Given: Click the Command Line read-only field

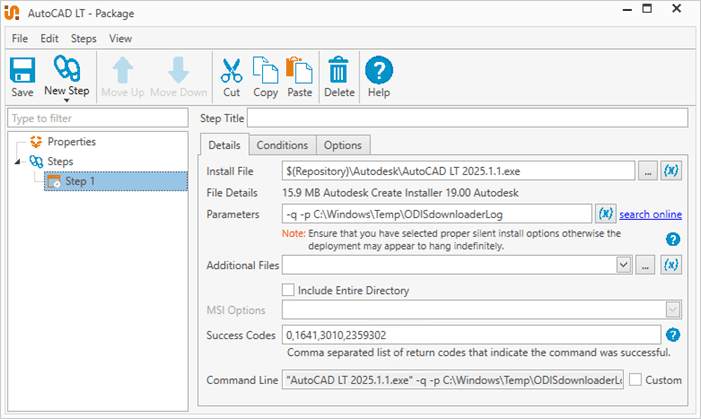Looking at the screenshot, I should [x=452, y=380].
